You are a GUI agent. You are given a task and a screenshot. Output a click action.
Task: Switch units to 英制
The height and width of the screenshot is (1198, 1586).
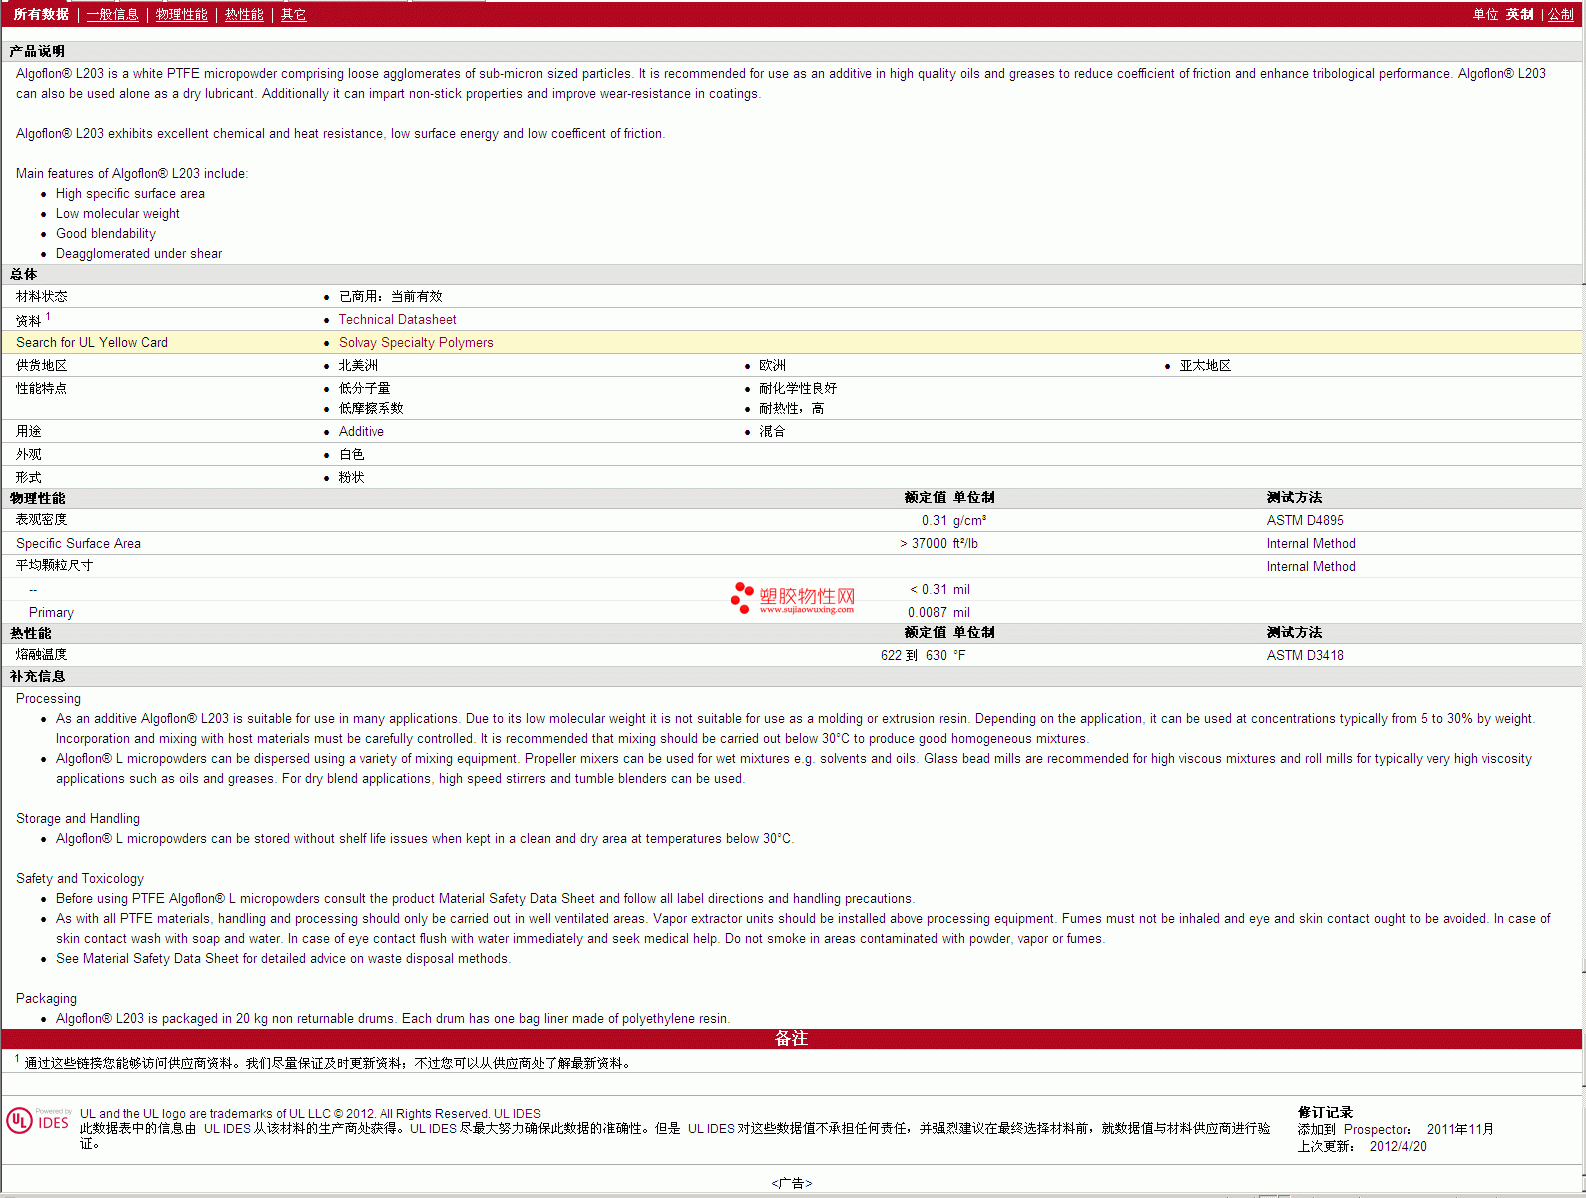point(1519,14)
